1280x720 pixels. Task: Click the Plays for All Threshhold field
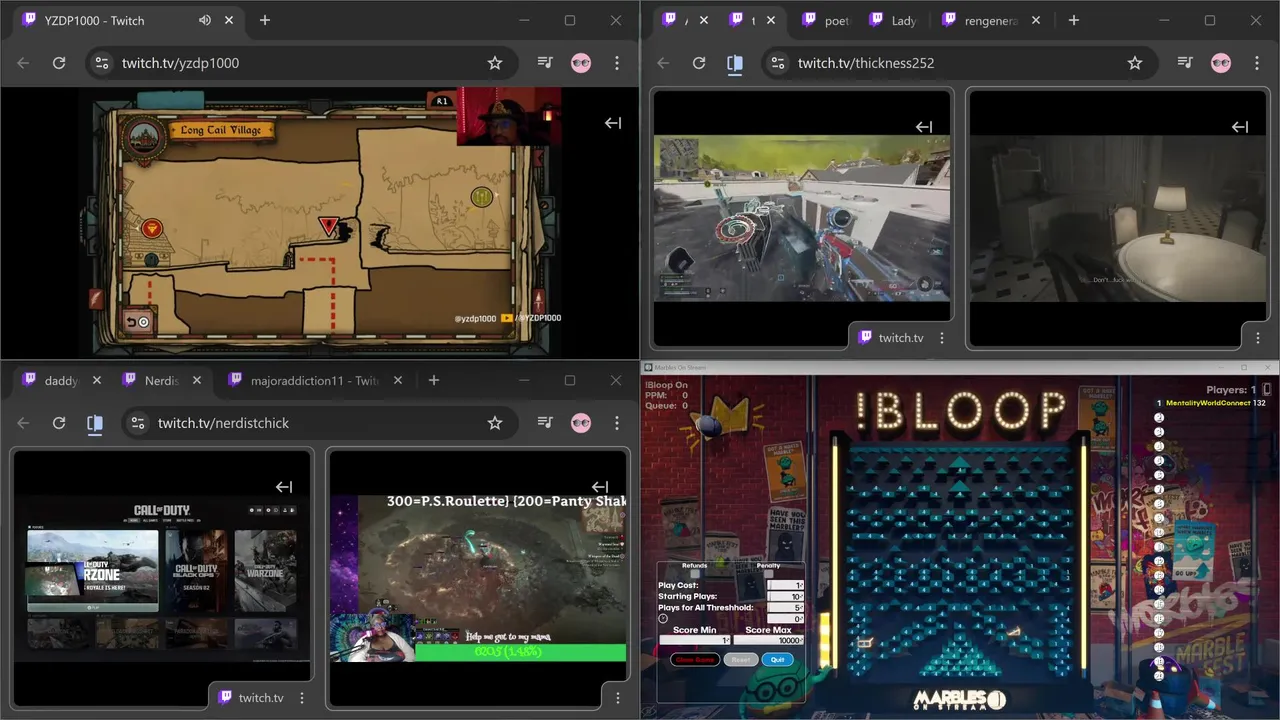(x=785, y=607)
